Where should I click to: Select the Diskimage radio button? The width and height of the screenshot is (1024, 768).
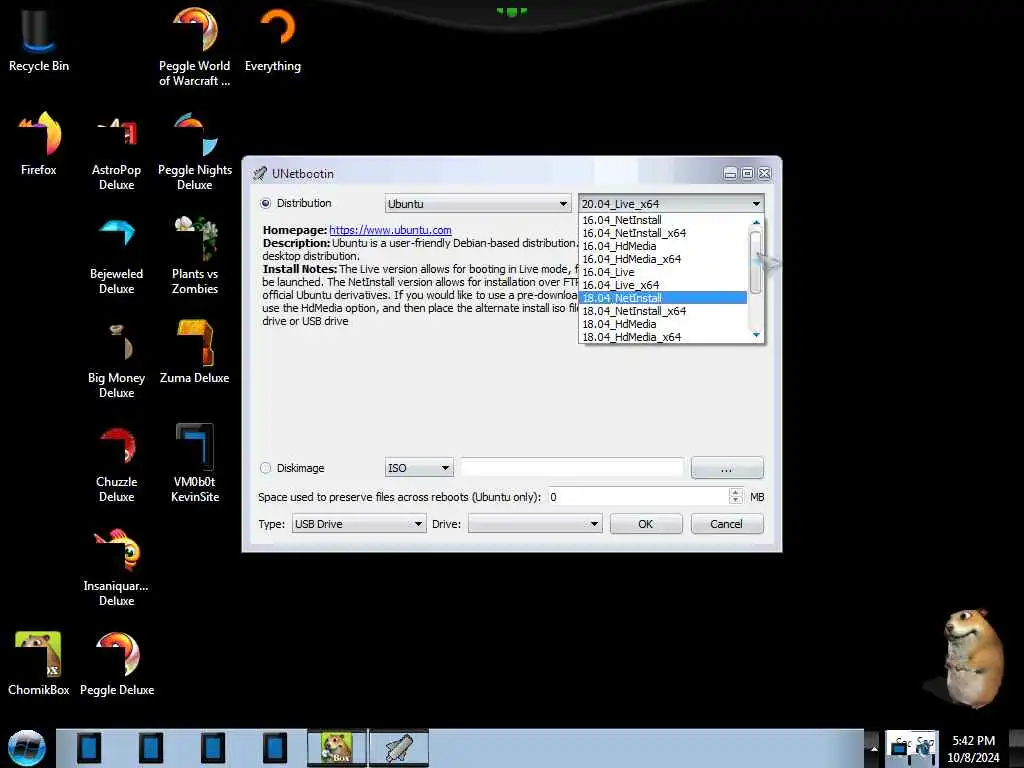click(265, 468)
